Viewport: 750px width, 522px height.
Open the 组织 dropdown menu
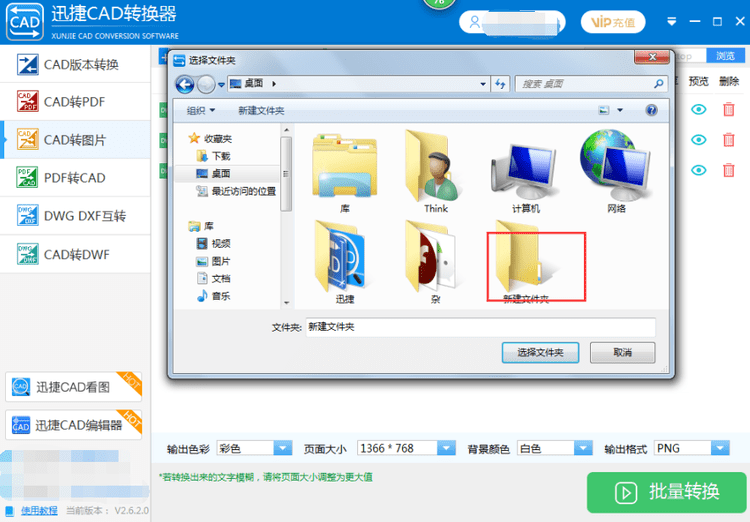point(200,111)
